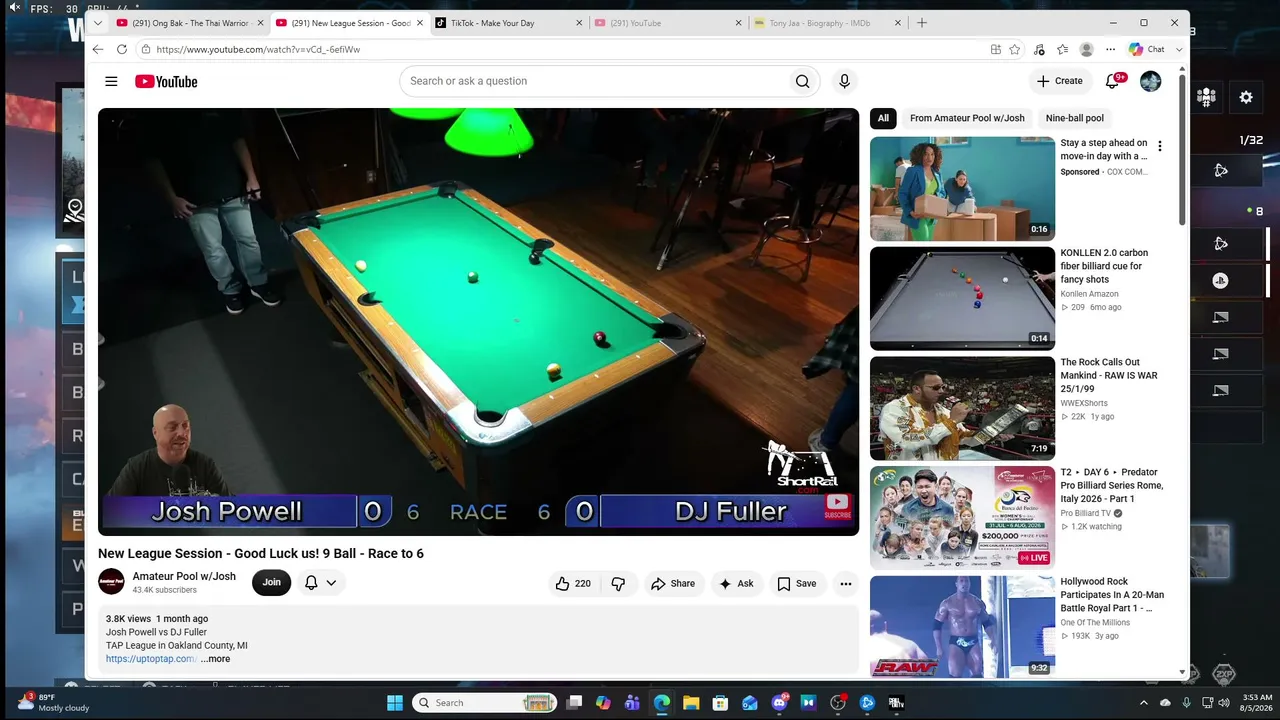Open the weather widget showing Mostly cloudy
The height and width of the screenshot is (720, 1280).
(55, 703)
